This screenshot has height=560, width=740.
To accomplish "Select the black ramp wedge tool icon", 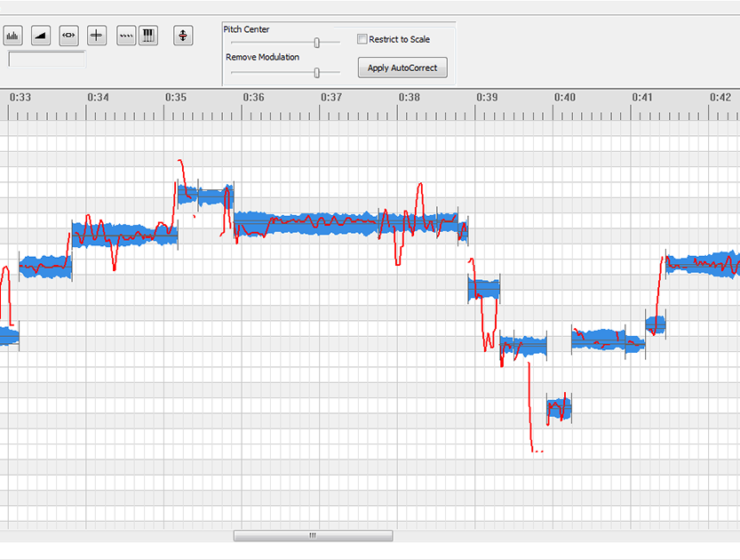I will 41,36.
